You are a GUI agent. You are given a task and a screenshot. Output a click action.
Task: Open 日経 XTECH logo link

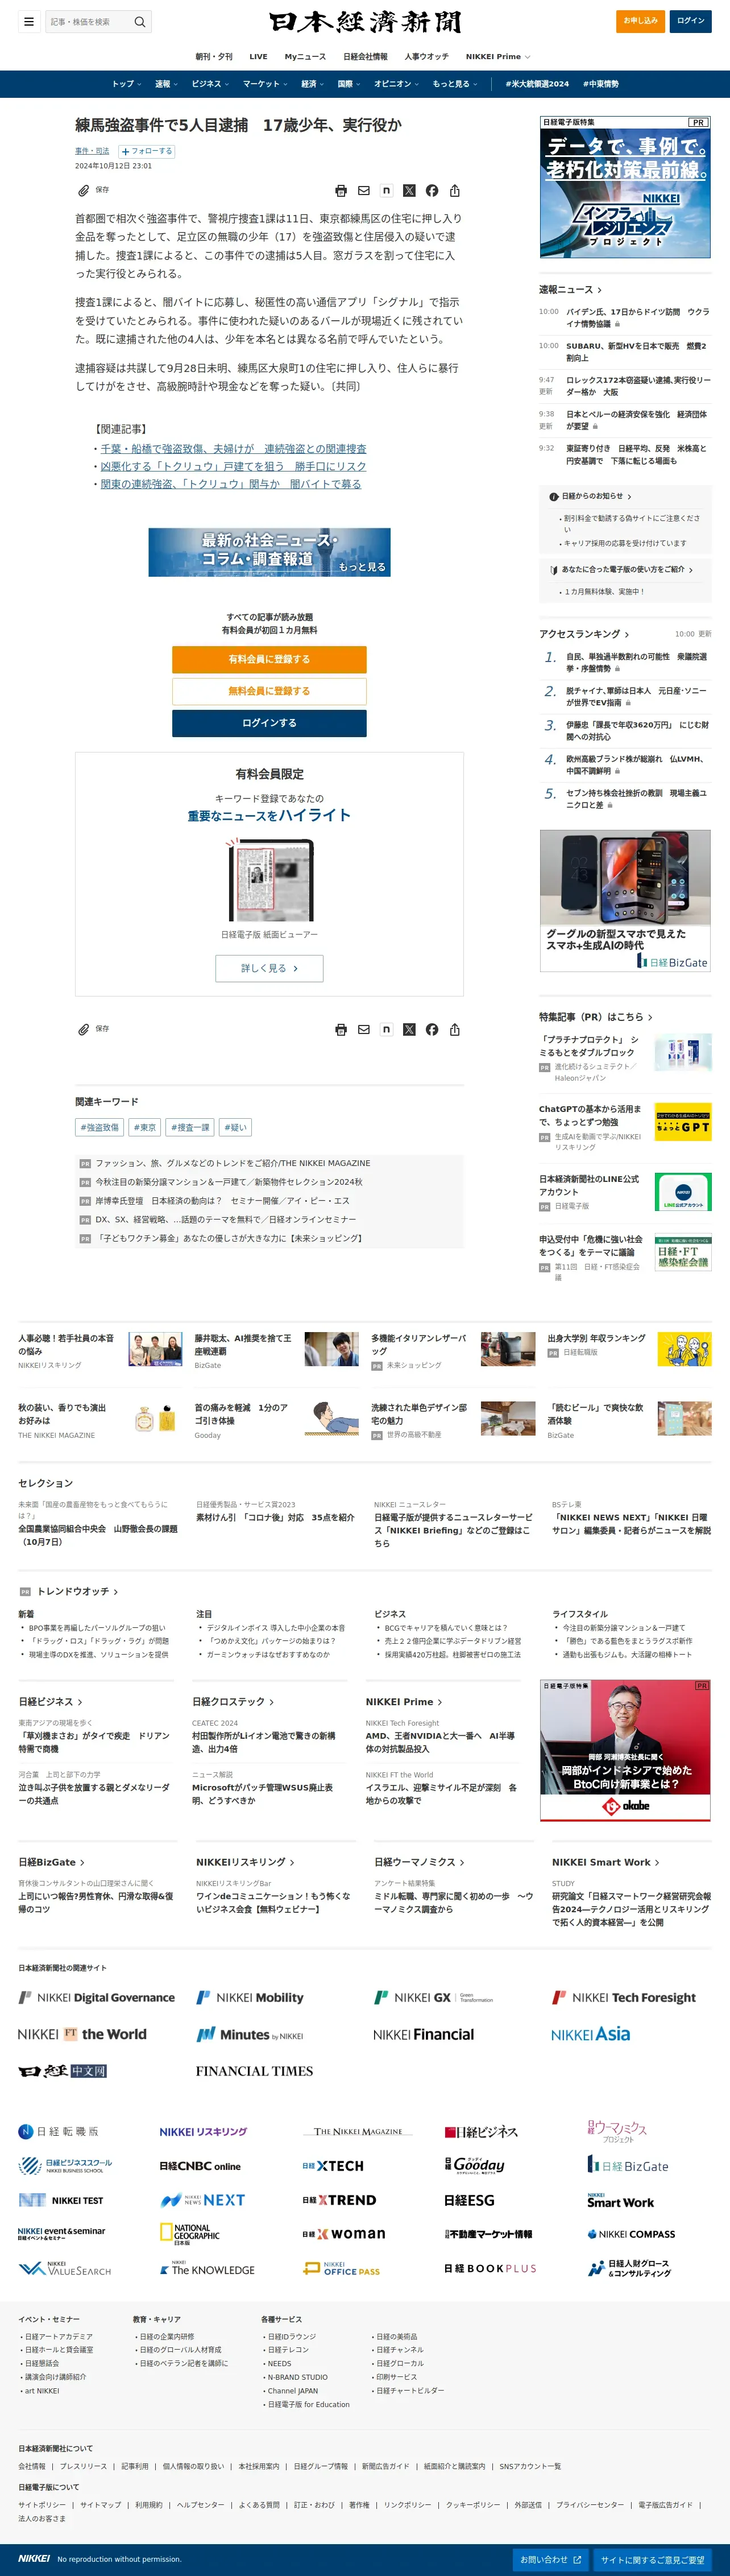coord(333,2166)
